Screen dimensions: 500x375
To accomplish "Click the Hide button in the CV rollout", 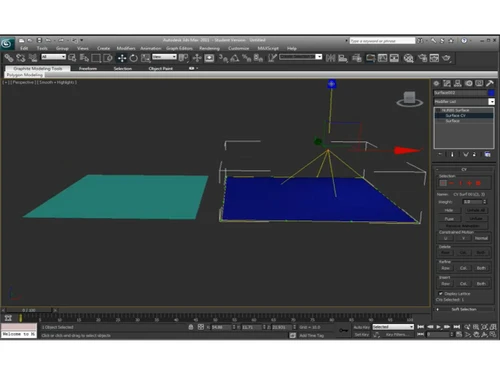I will point(449,210).
